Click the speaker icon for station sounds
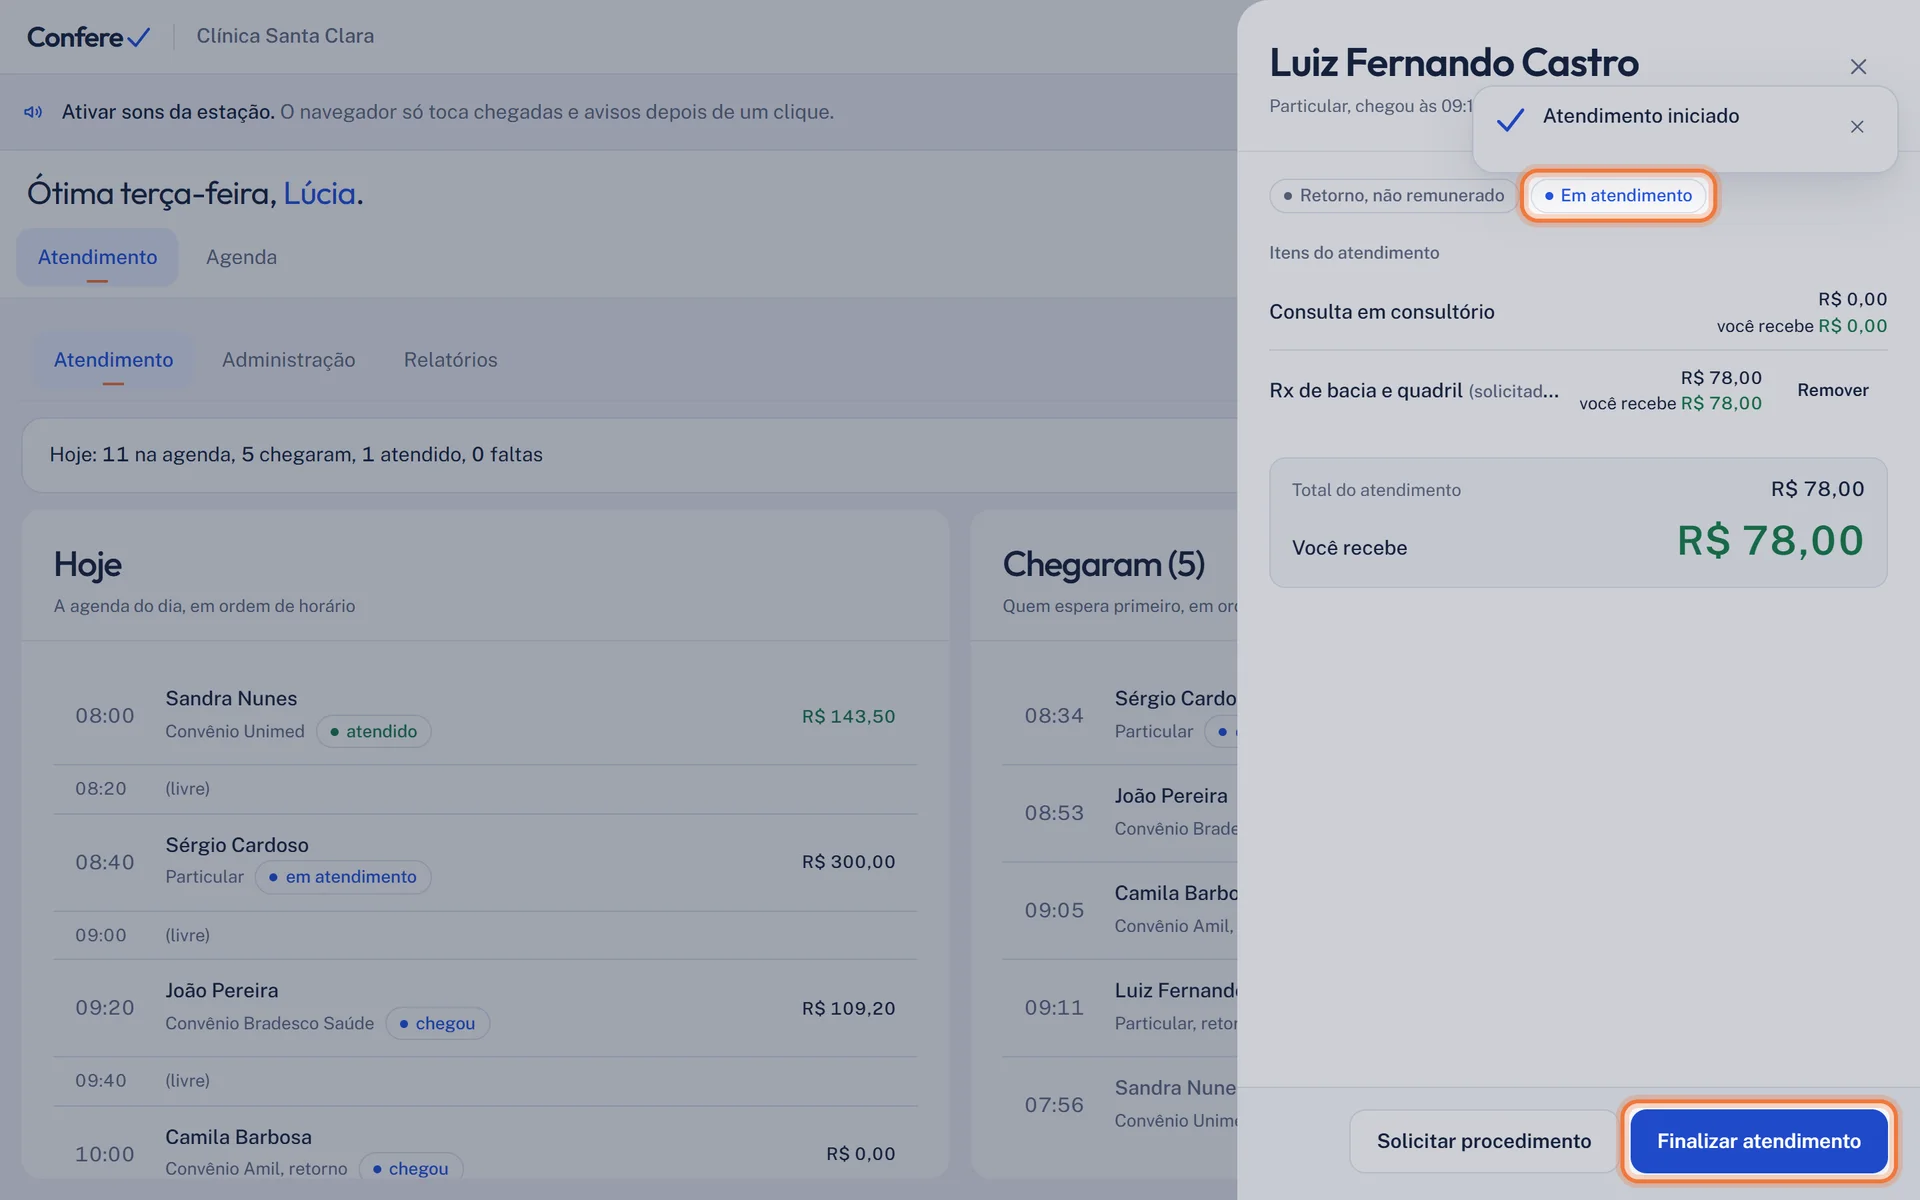Screen dimensions: 1920x1200 (33, 112)
